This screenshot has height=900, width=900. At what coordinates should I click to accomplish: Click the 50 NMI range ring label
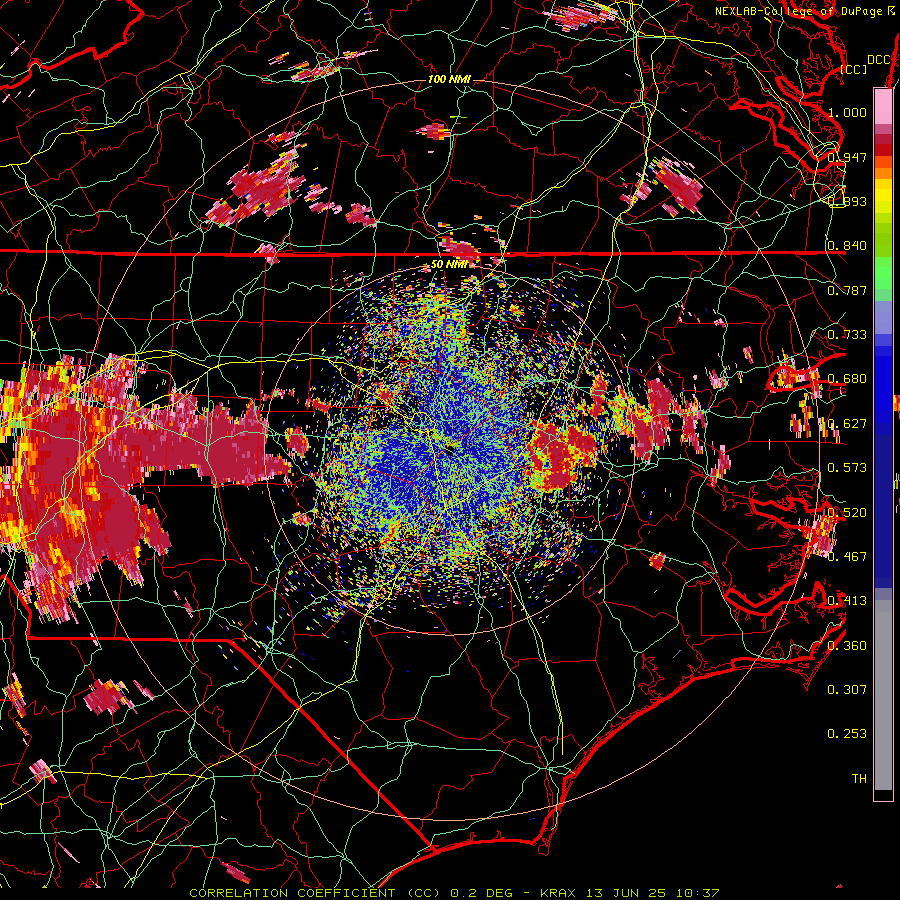point(449,264)
